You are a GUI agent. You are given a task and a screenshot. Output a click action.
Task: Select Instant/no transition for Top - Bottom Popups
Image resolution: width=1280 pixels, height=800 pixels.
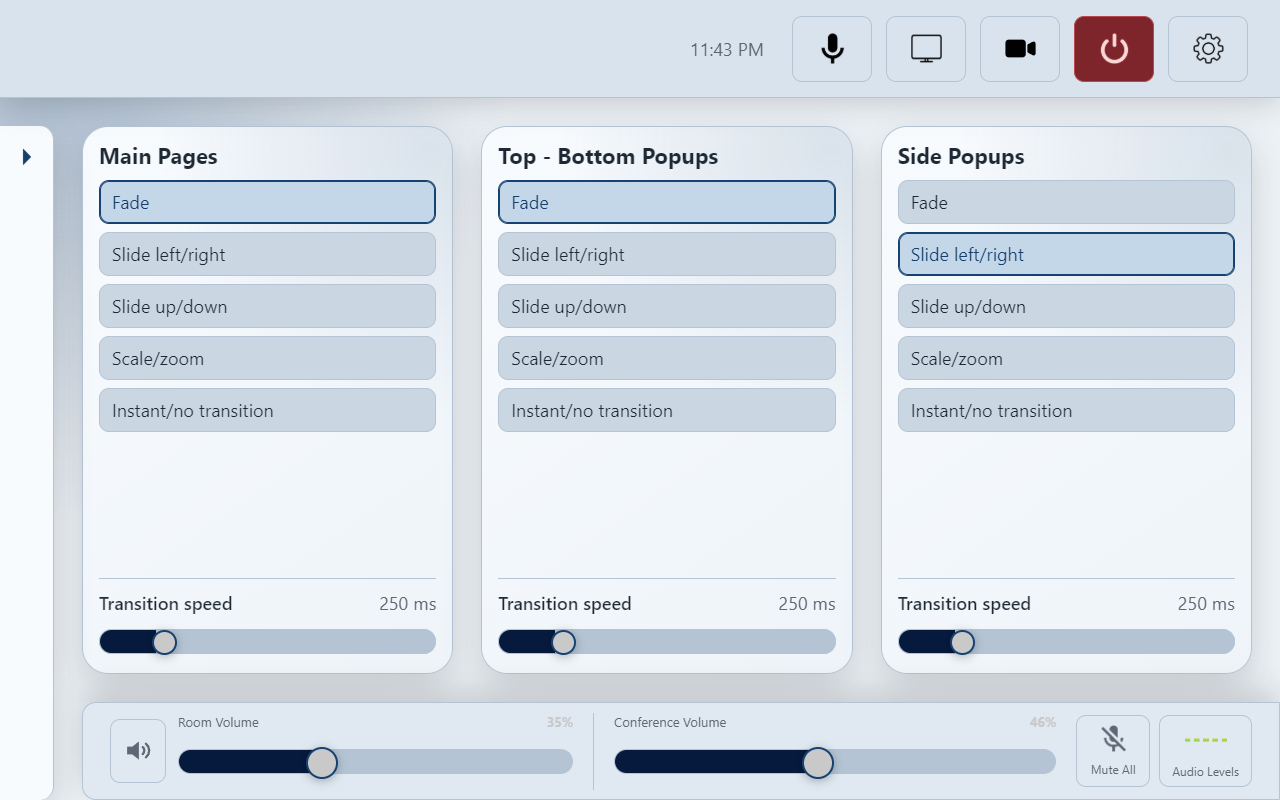point(667,410)
